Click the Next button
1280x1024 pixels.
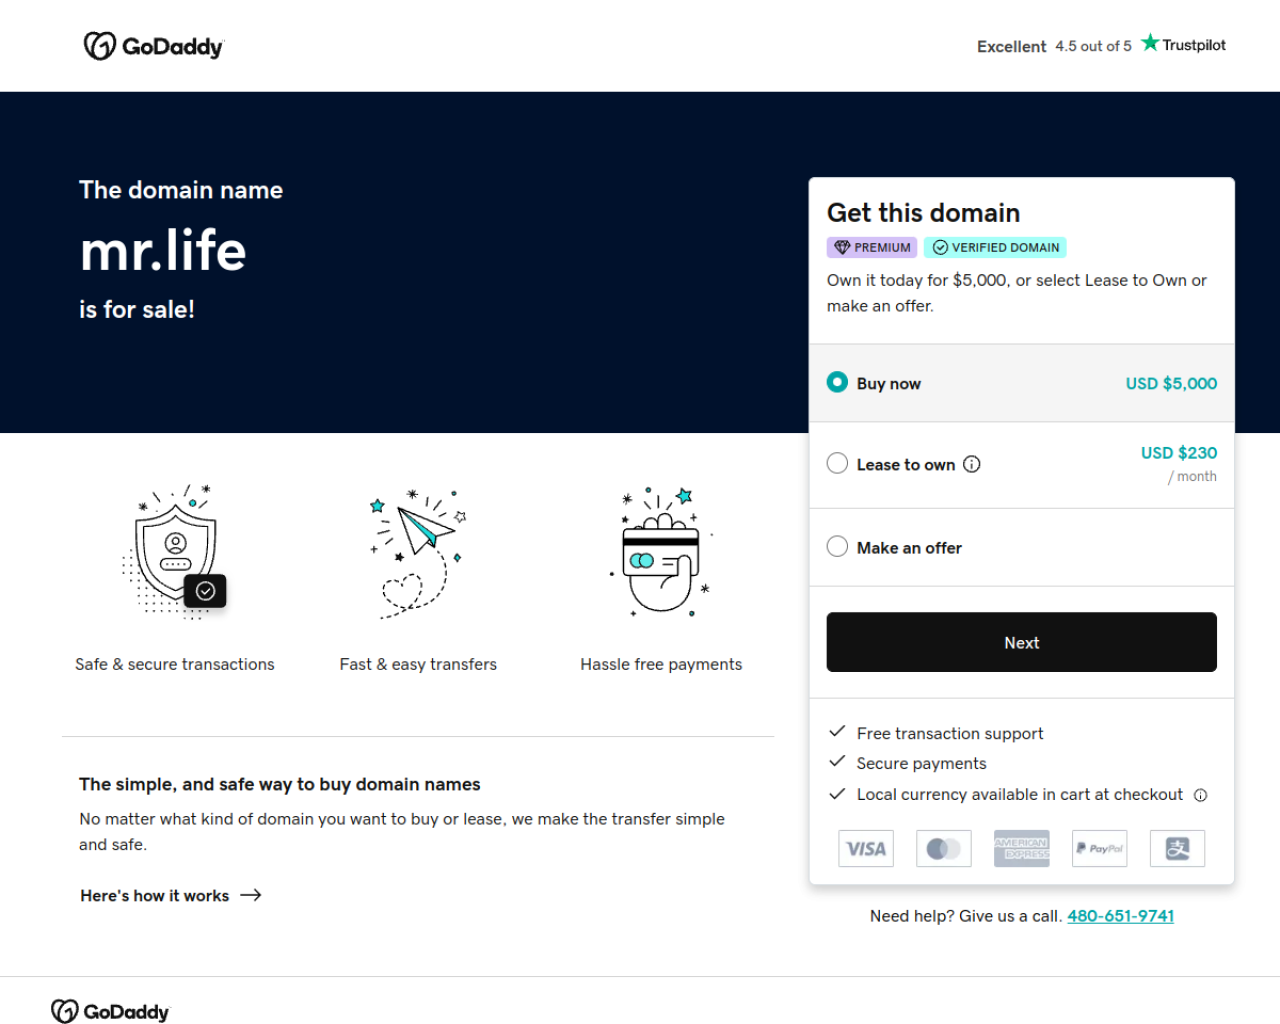coord(1022,642)
